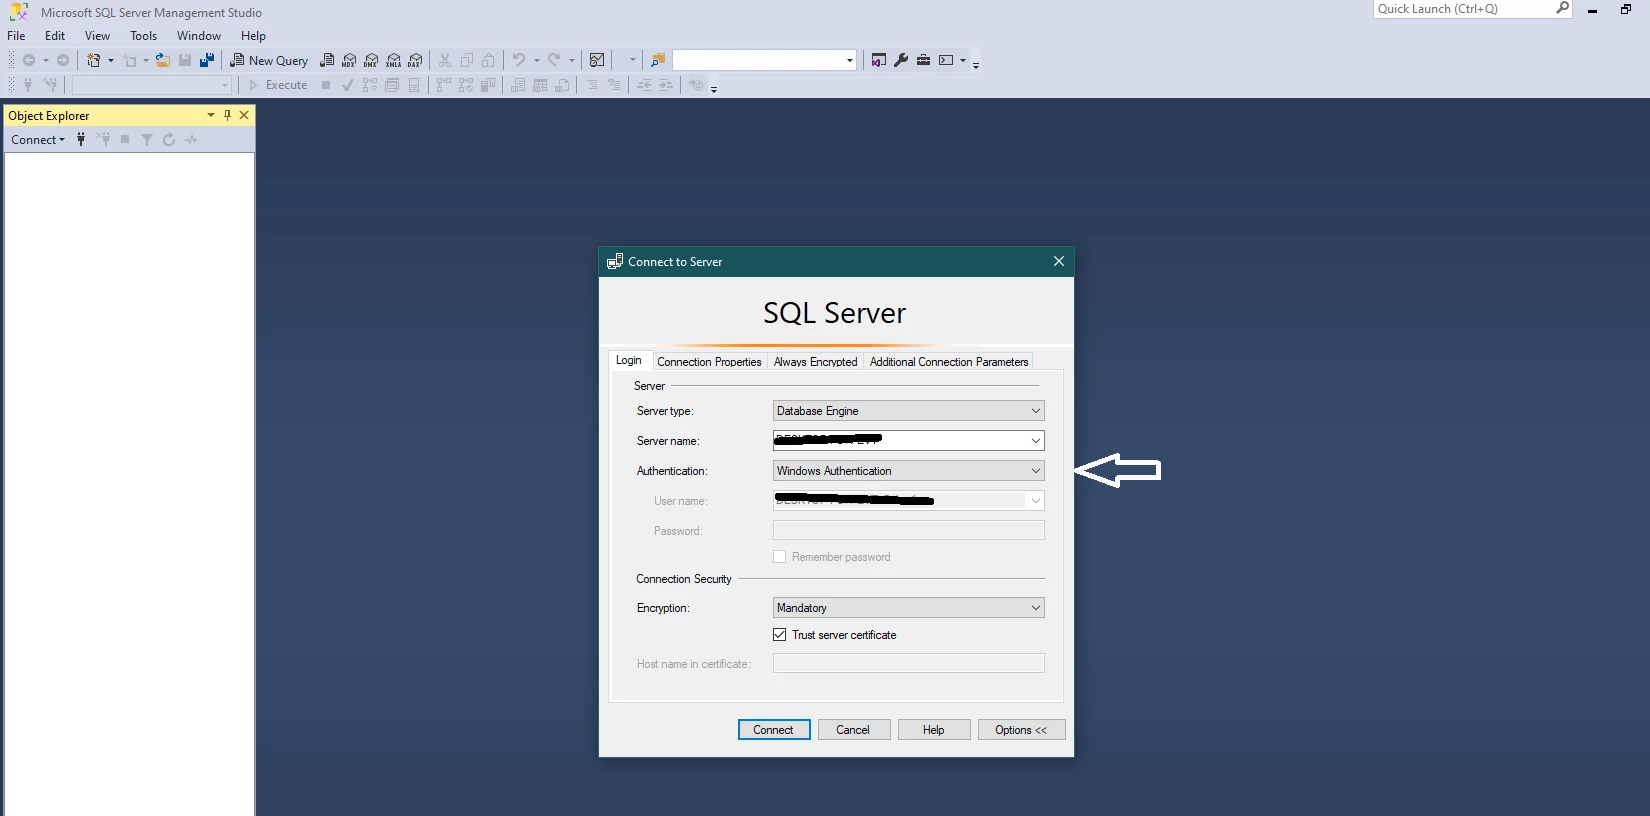1650x816 pixels.
Task: Open the Find combo box dropdown in toolbar
Action: (850, 60)
